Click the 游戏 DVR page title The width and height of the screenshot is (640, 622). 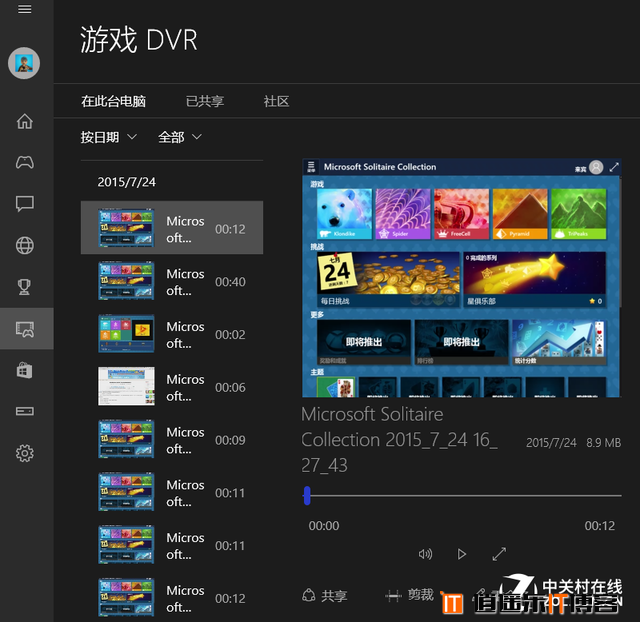coord(139,40)
